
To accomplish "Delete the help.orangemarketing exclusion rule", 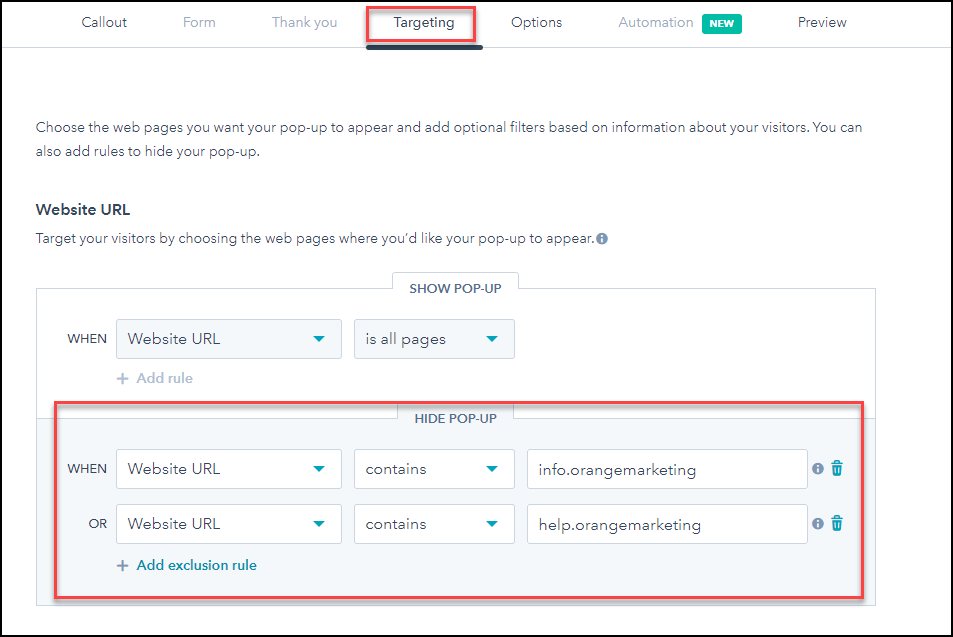I will (836, 523).
